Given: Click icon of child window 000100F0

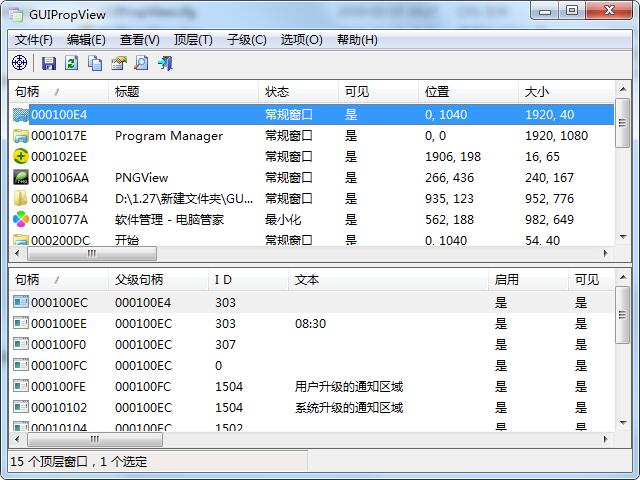Looking at the screenshot, I should (x=20, y=344).
